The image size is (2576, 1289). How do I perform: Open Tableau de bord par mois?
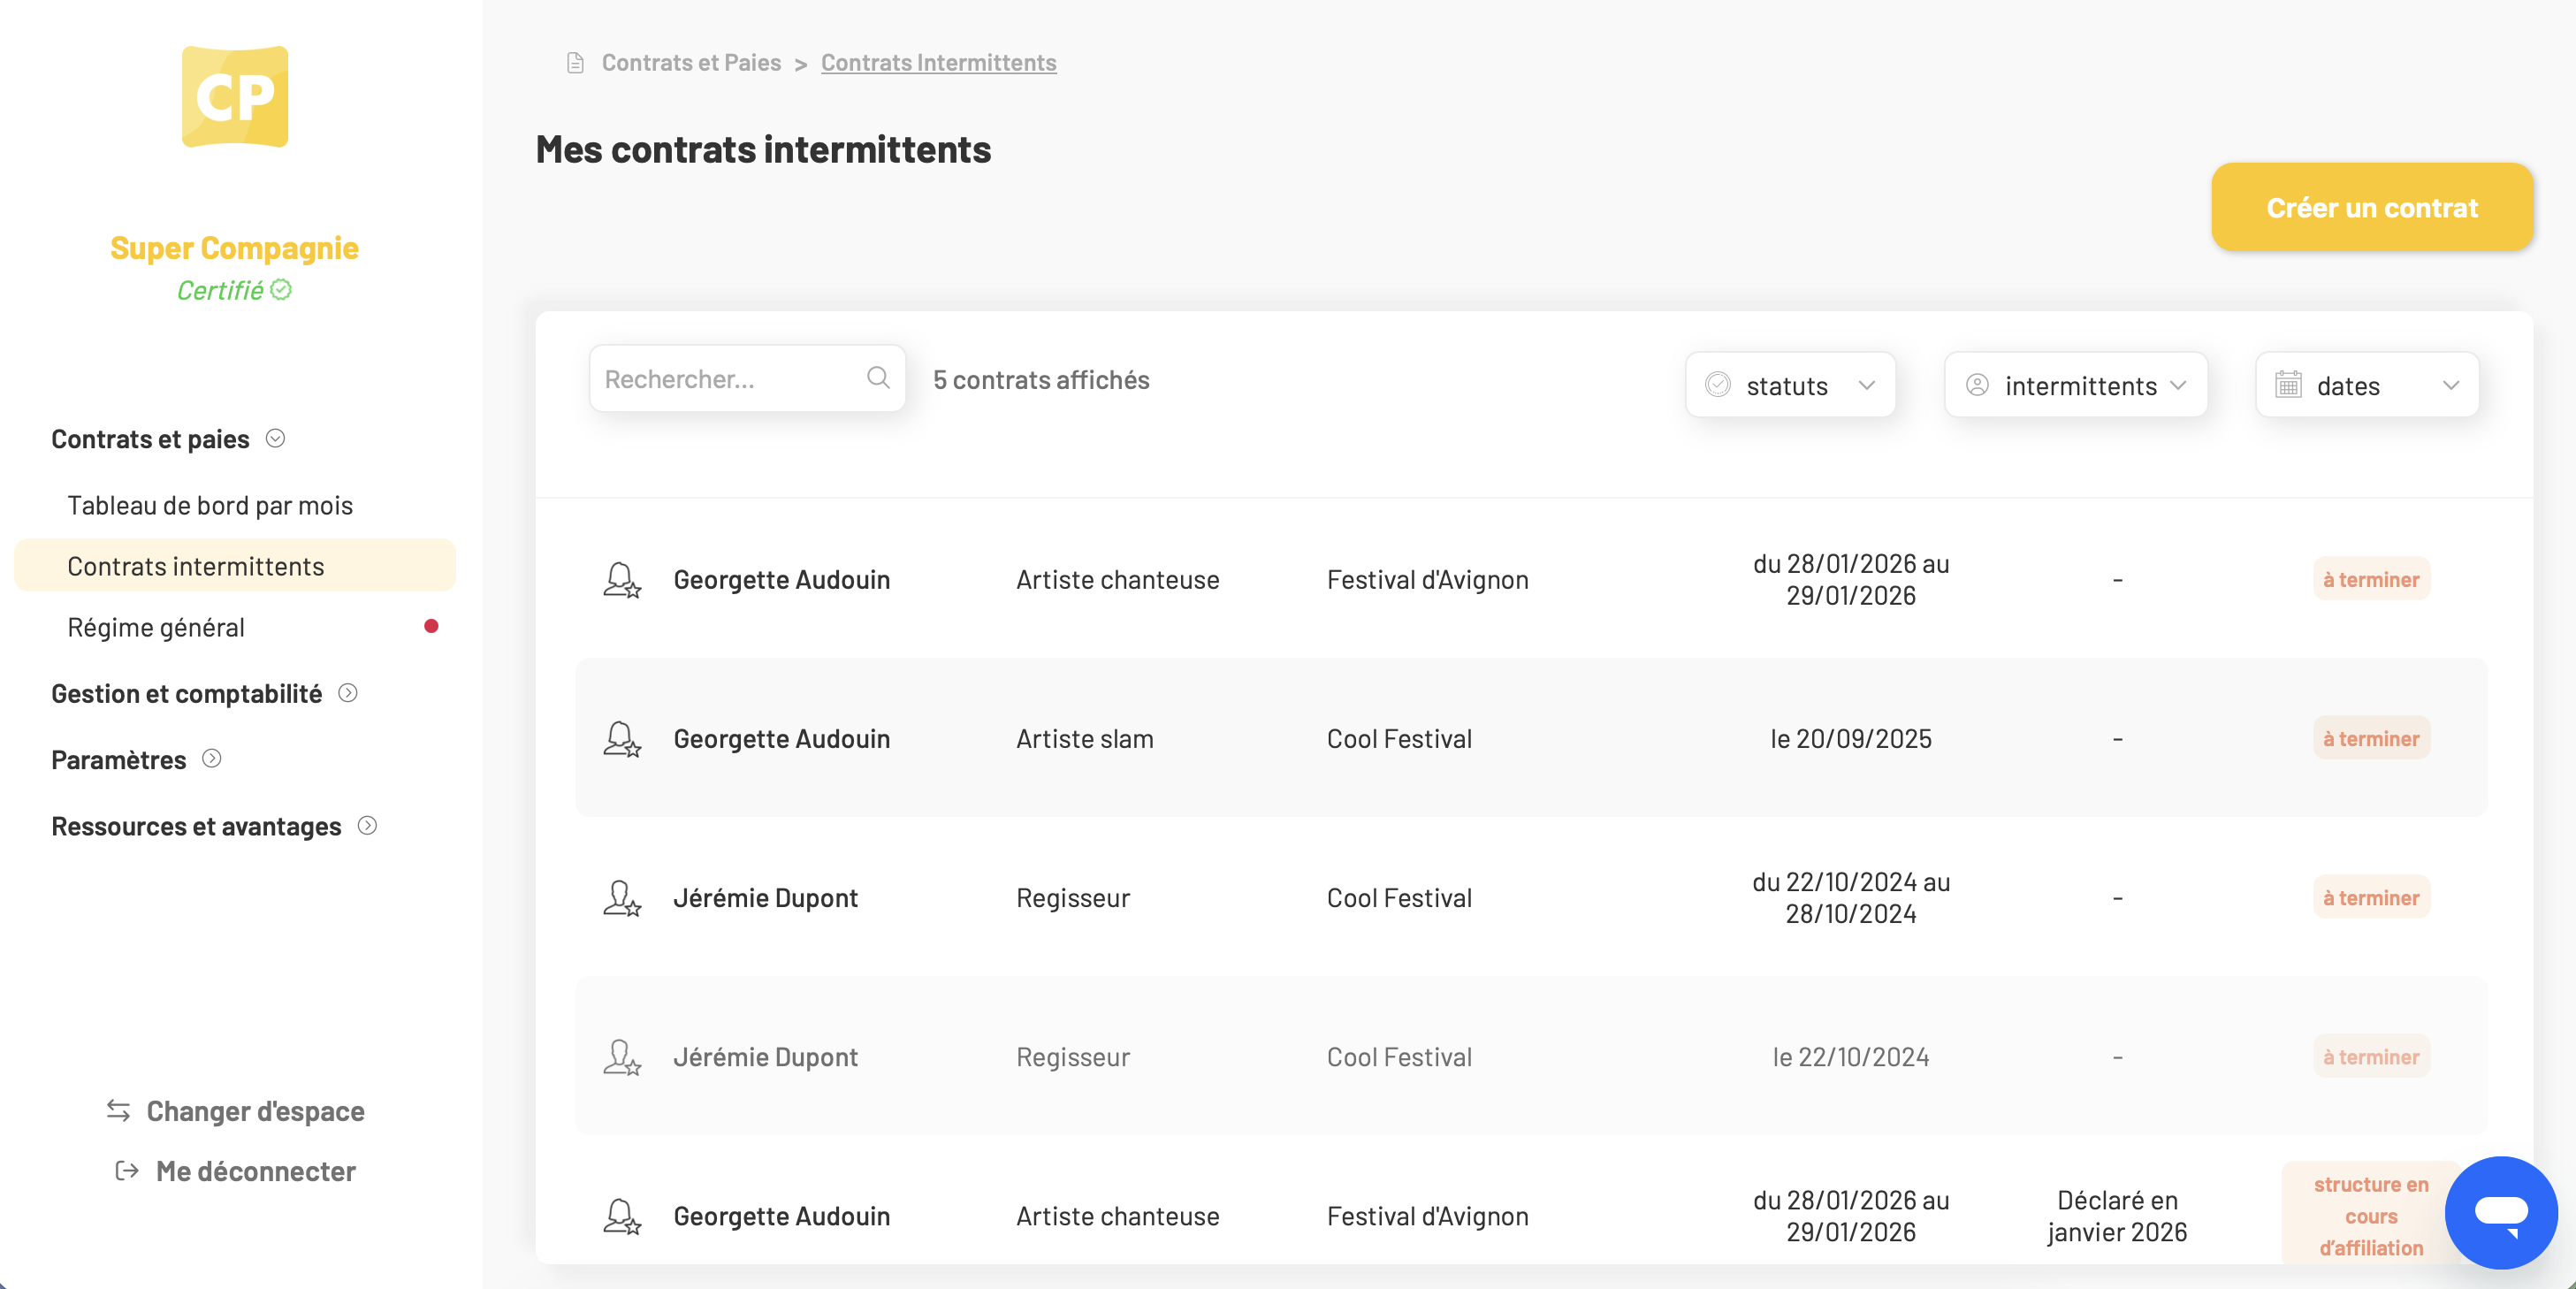point(210,505)
